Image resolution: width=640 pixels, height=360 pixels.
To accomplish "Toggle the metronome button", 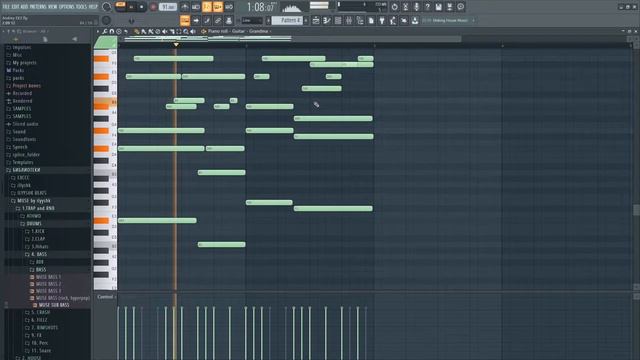I will (x=184, y=7).
